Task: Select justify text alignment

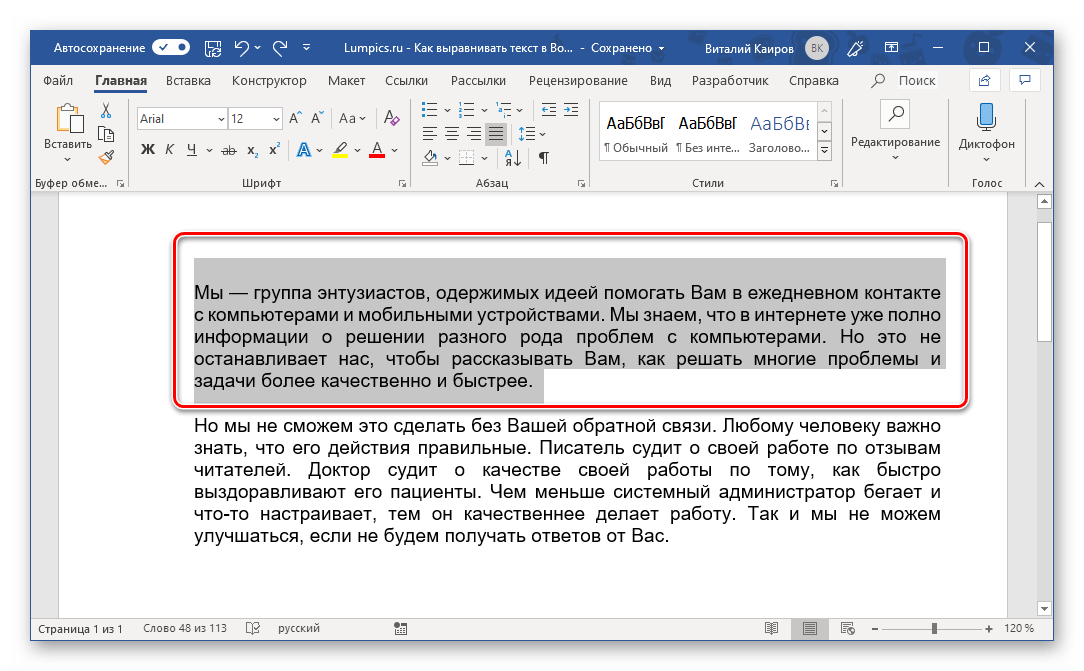Action: (496, 133)
